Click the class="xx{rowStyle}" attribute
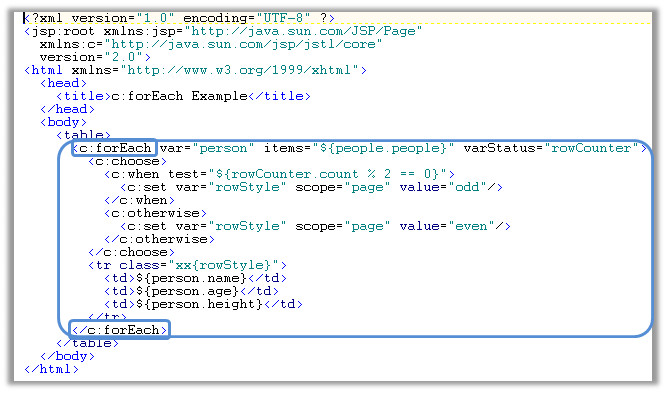This screenshot has width=666, height=393. point(199,265)
